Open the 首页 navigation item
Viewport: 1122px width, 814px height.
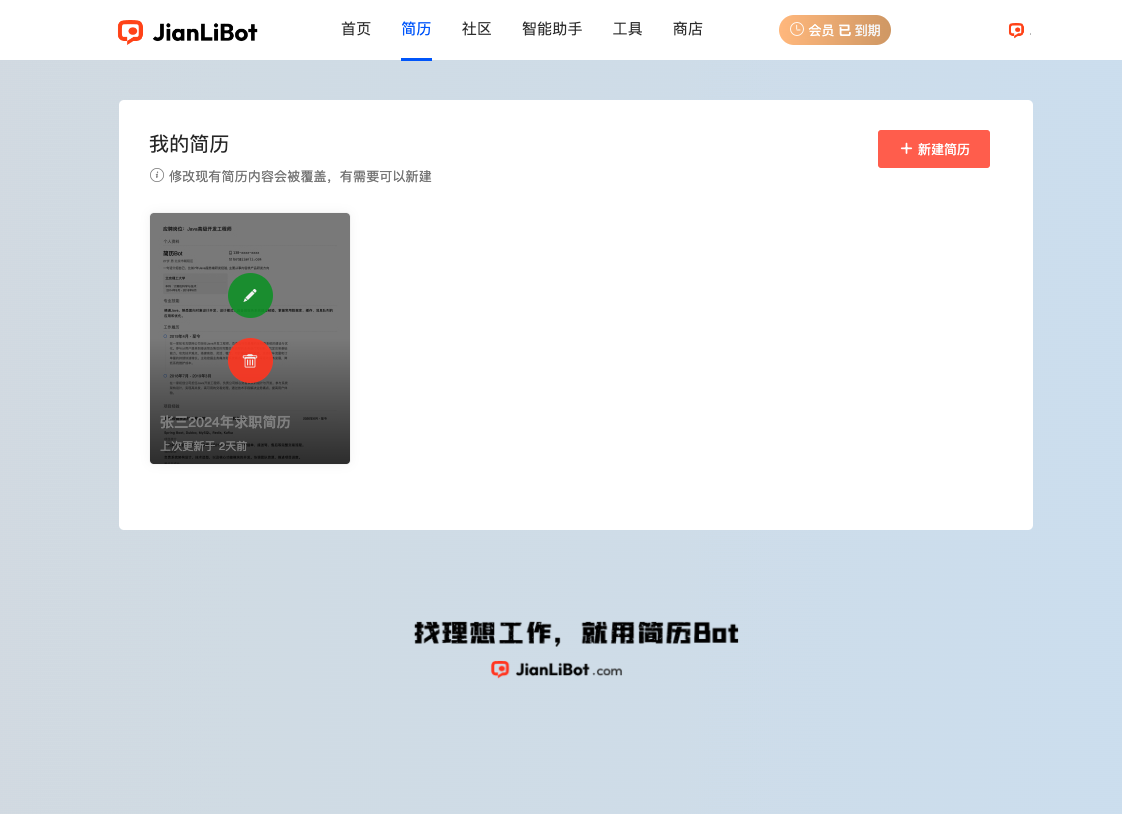coord(356,29)
